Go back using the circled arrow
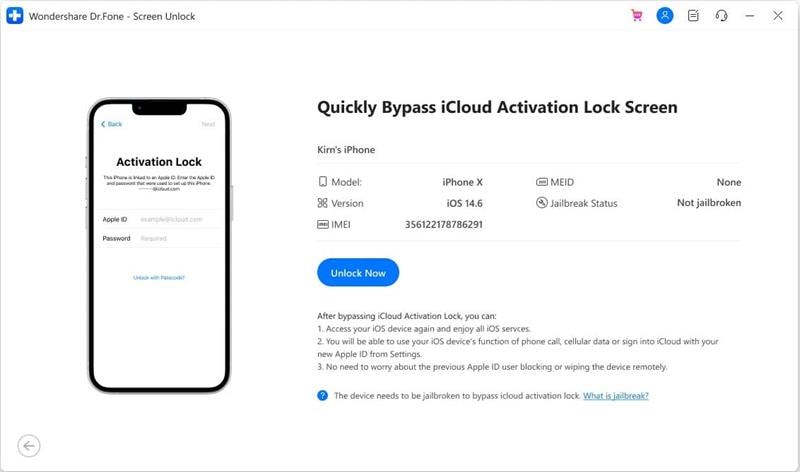 click(x=29, y=446)
